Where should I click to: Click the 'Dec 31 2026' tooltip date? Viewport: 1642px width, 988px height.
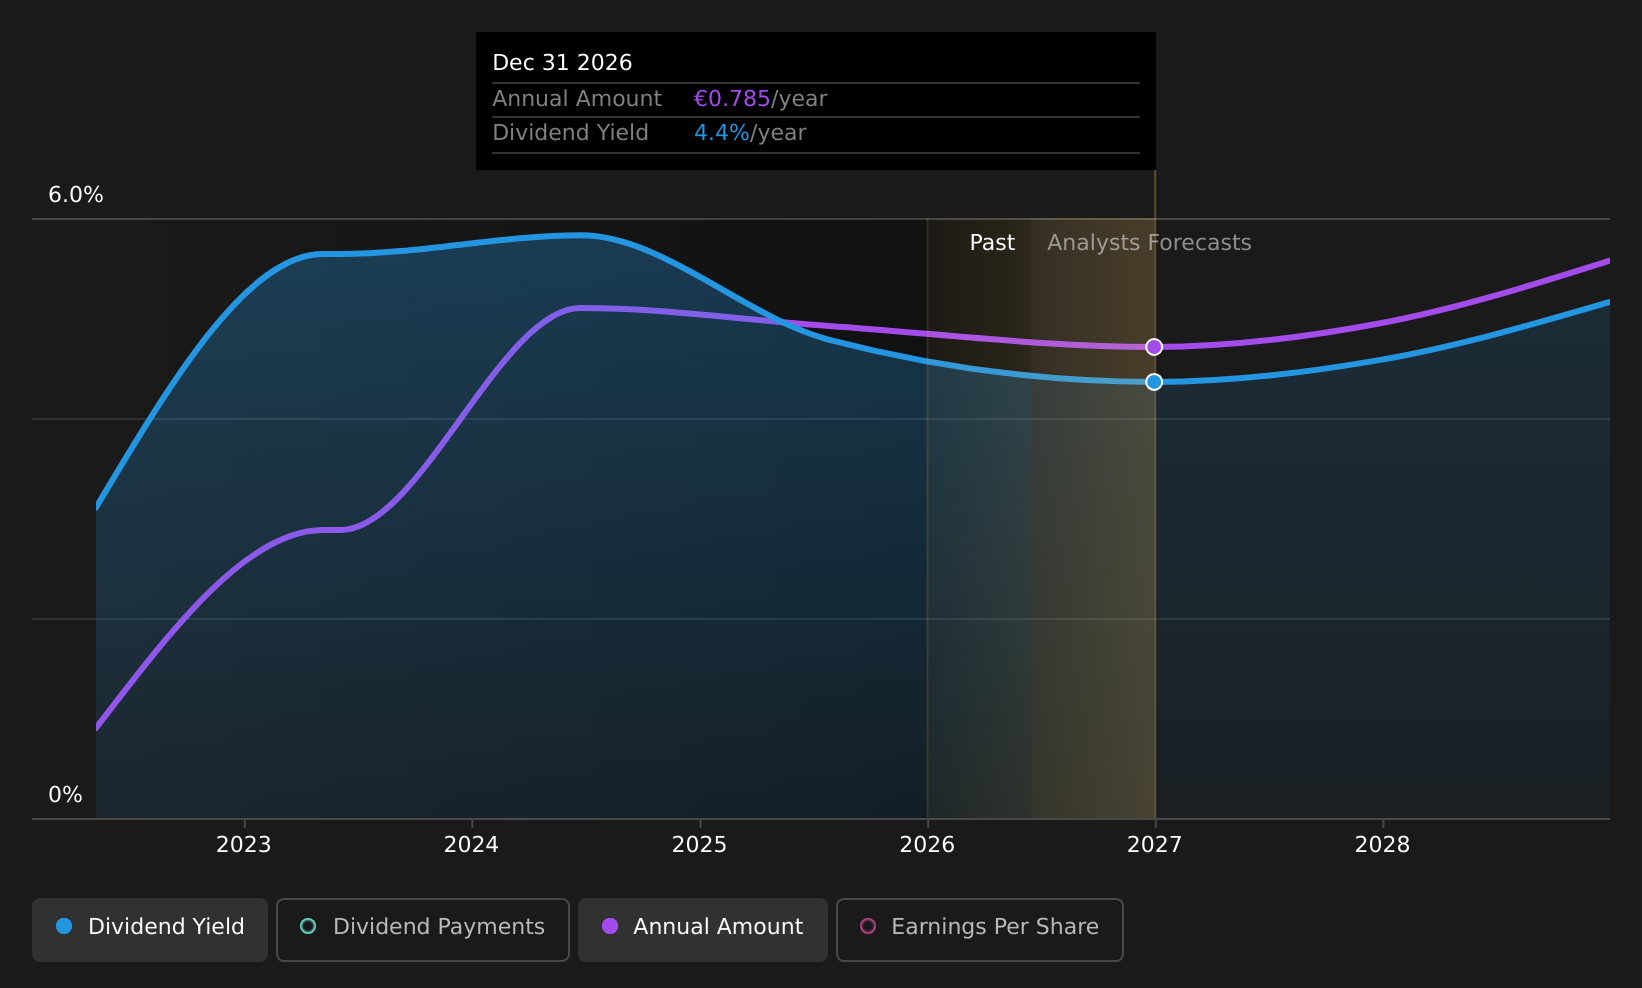(x=562, y=63)
